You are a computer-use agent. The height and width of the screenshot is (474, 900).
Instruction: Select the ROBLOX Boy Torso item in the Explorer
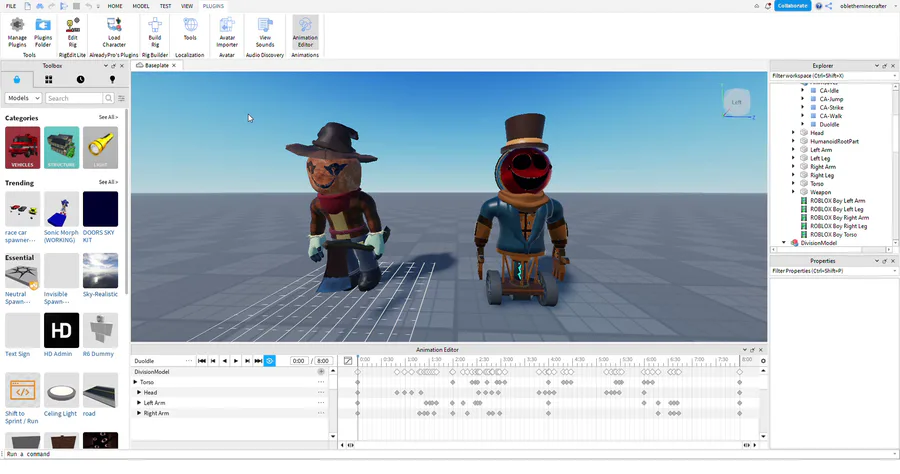coord(833,234)
